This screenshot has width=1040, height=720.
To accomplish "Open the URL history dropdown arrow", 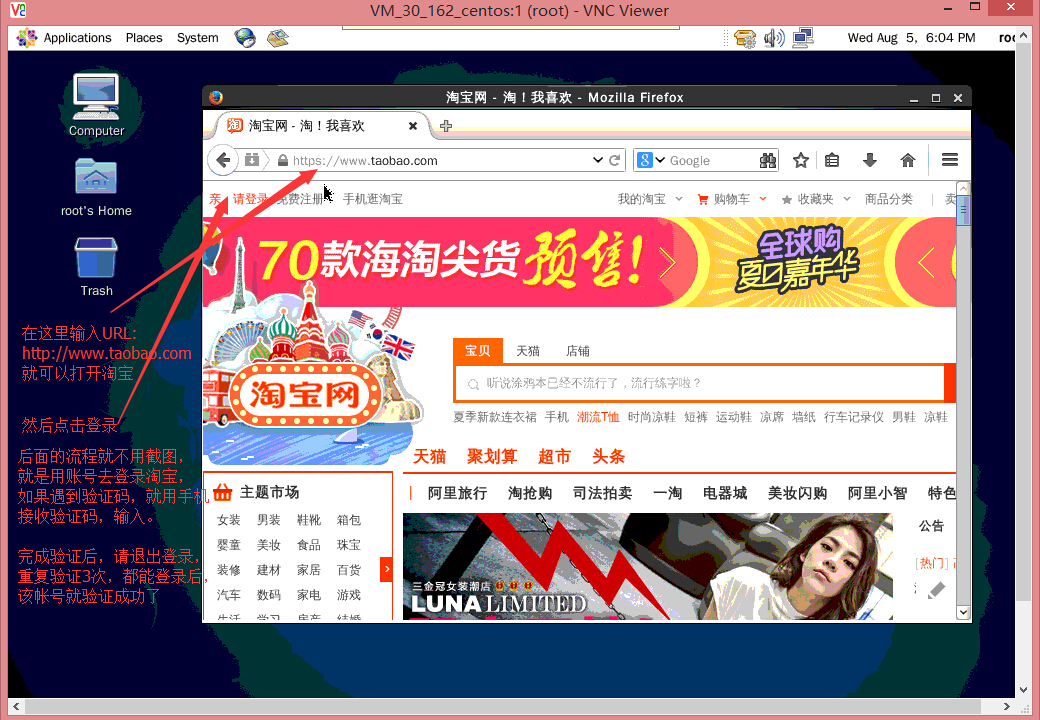I will [598, 160].
